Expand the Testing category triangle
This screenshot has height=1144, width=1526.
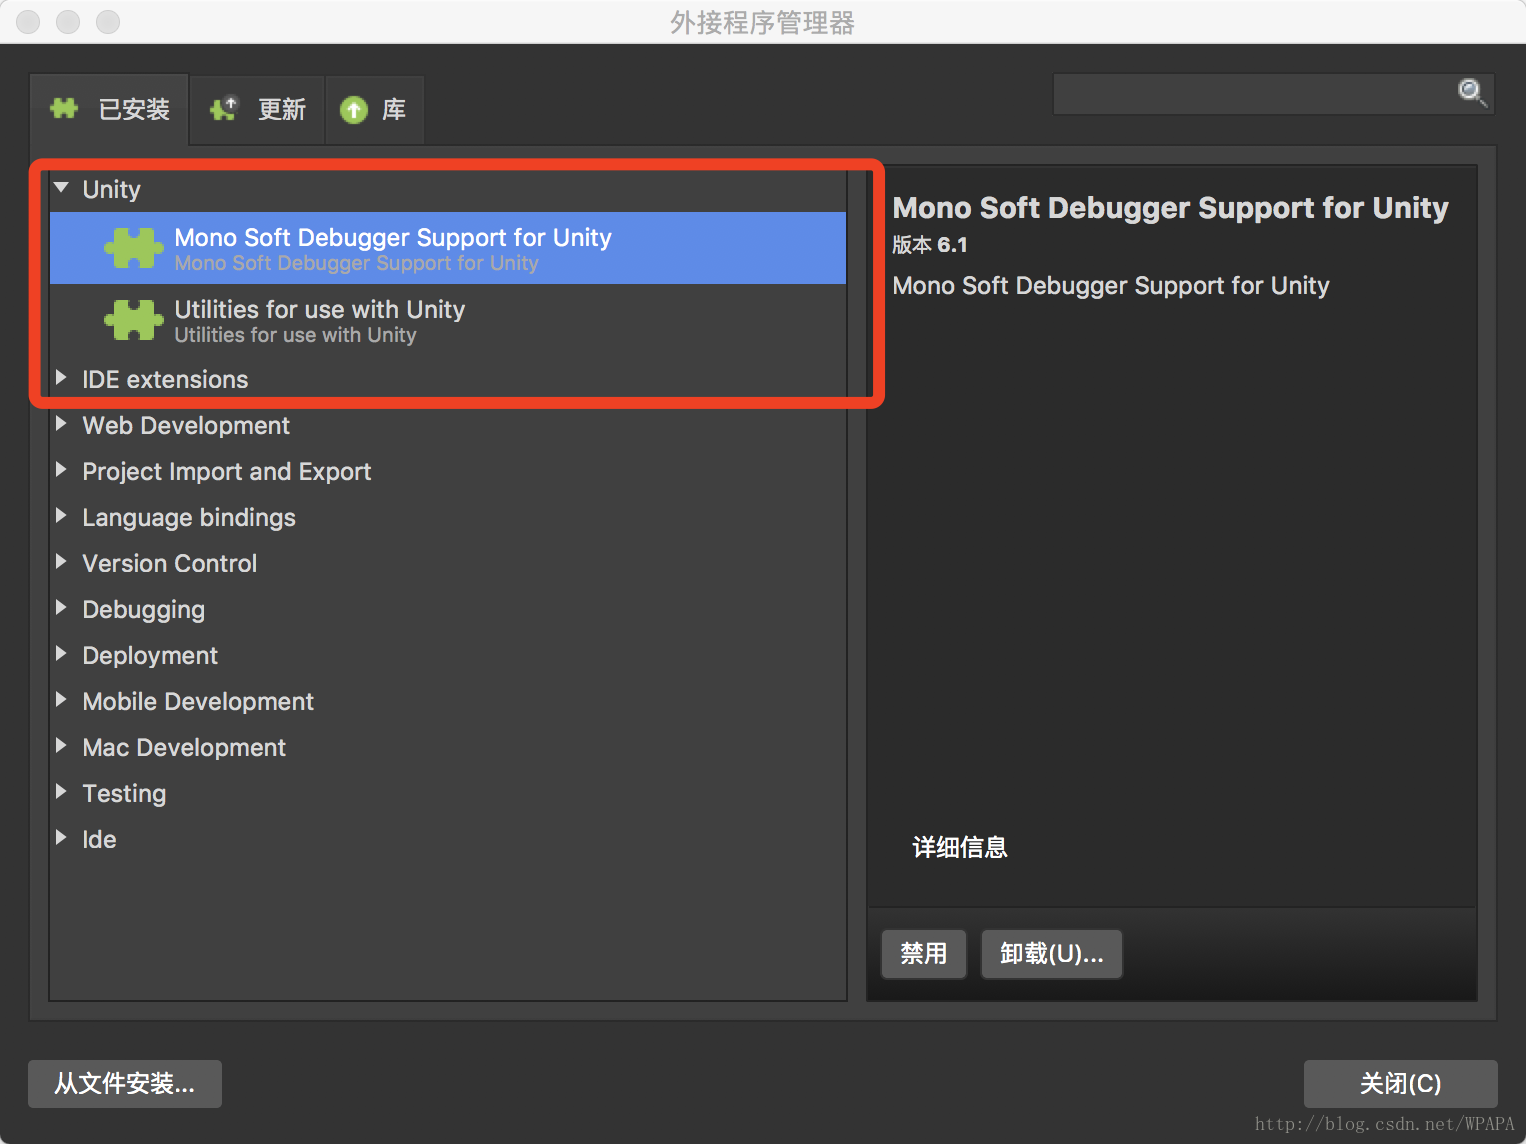point(61,791)
